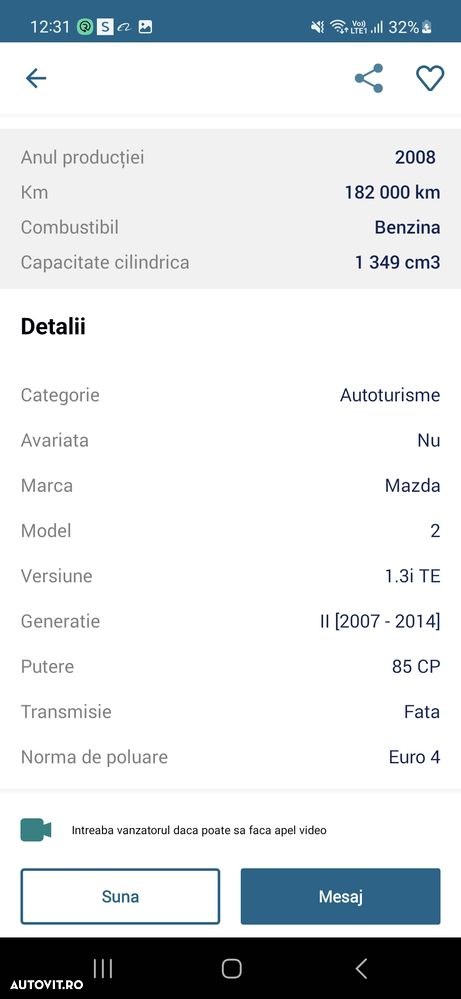Select the Versiune 1.3i TE row
This screenshot has height=999, width=461.
(230, 576)
